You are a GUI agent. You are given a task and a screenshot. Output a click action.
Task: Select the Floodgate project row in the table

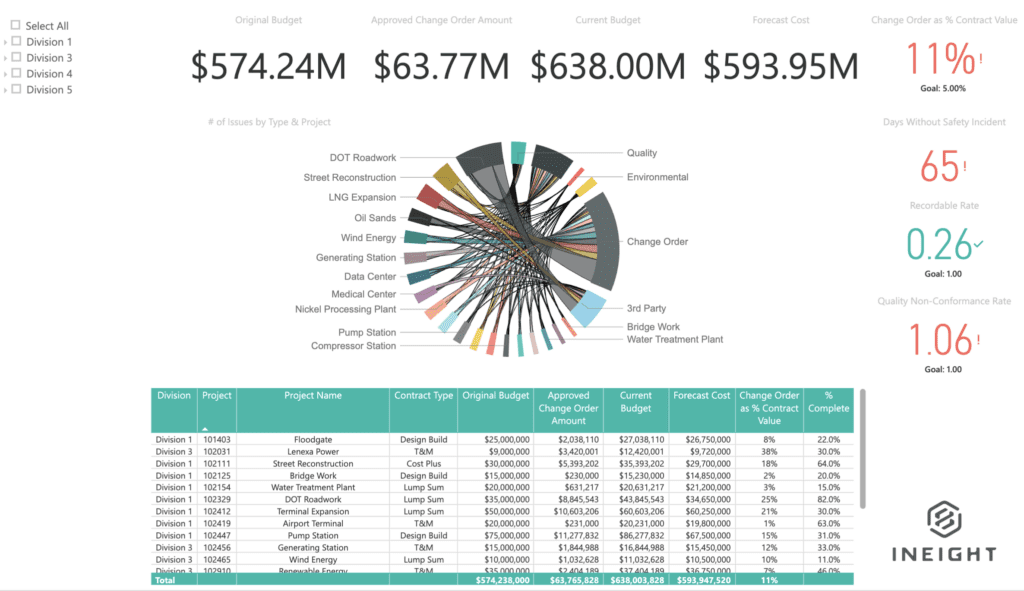coord(313,439)
